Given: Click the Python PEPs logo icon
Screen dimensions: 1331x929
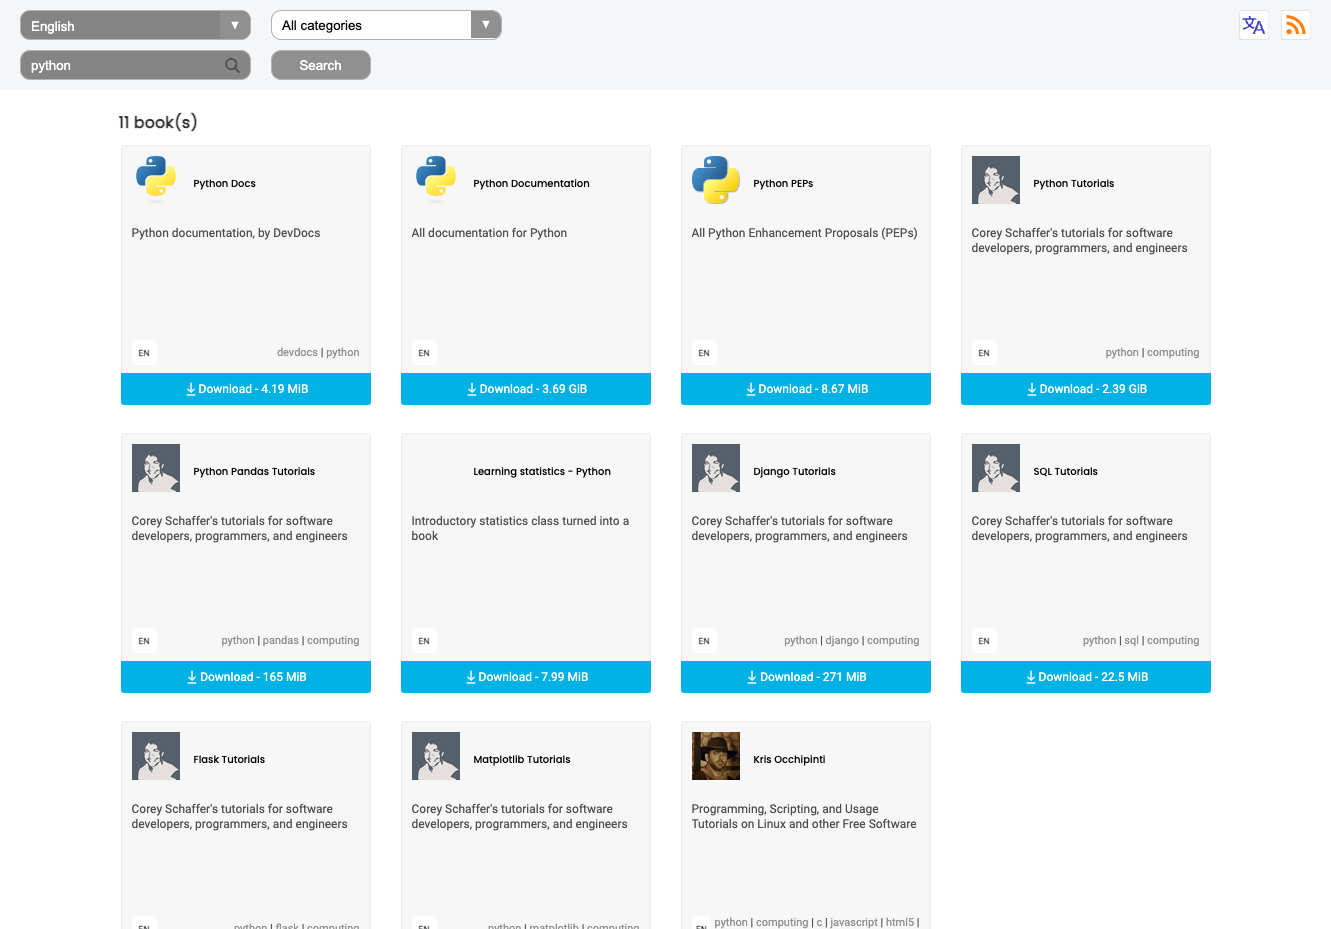Looking at the screenshot, I should 716,180.
